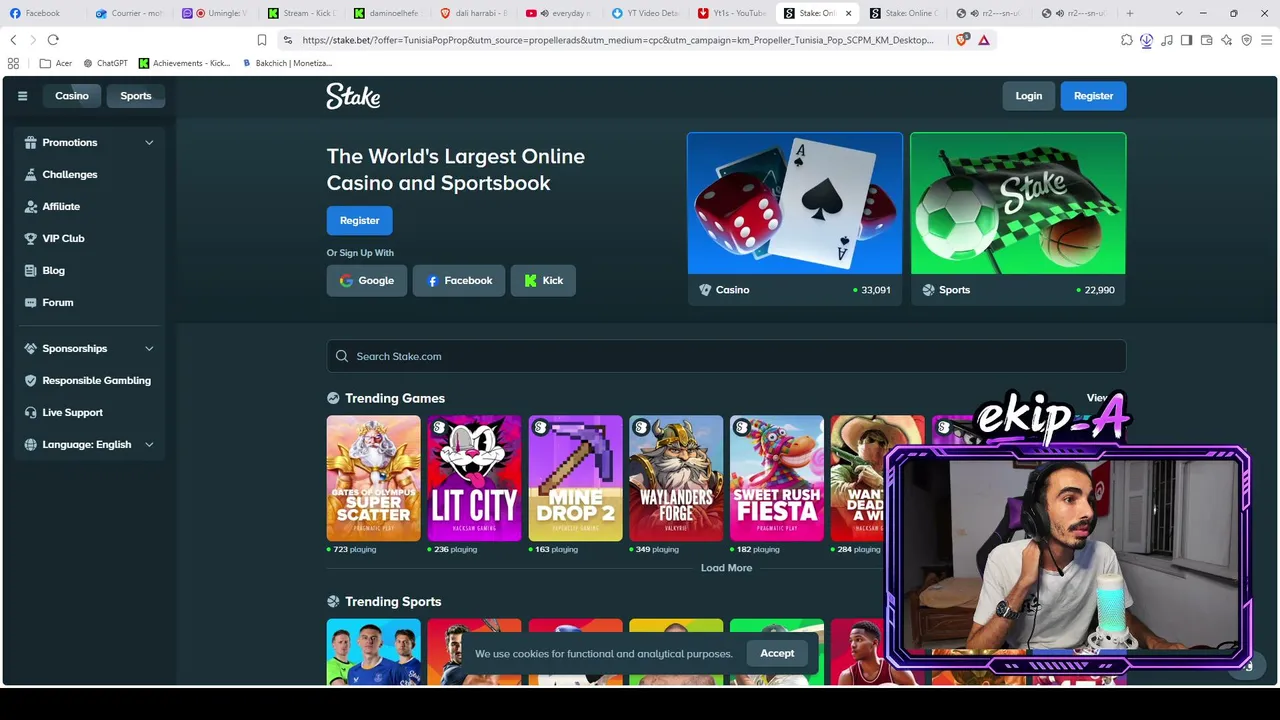This screenshot has height=720, width=1280.
Task: Click the Trending Games heading icon
Action: point(333,398)
